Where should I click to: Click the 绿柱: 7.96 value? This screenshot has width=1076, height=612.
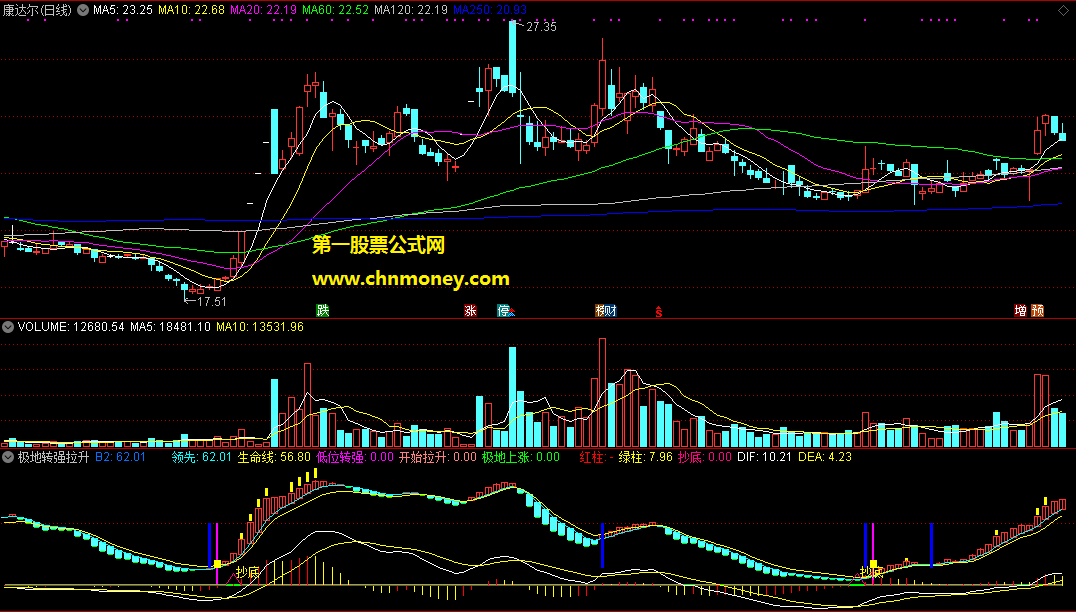[646, 457]
